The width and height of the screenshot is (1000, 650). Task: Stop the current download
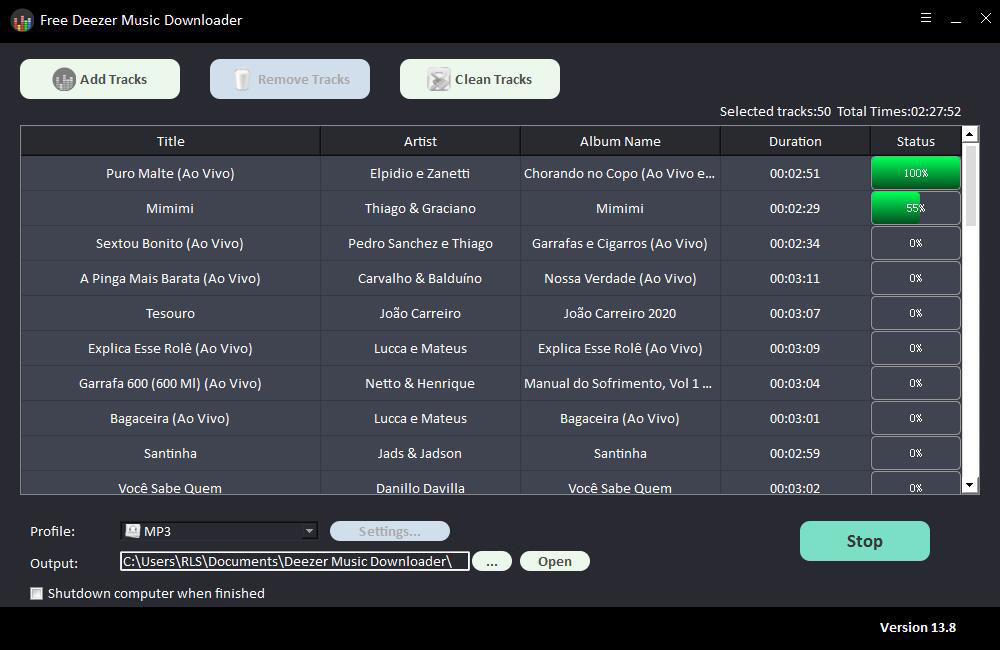865,541
